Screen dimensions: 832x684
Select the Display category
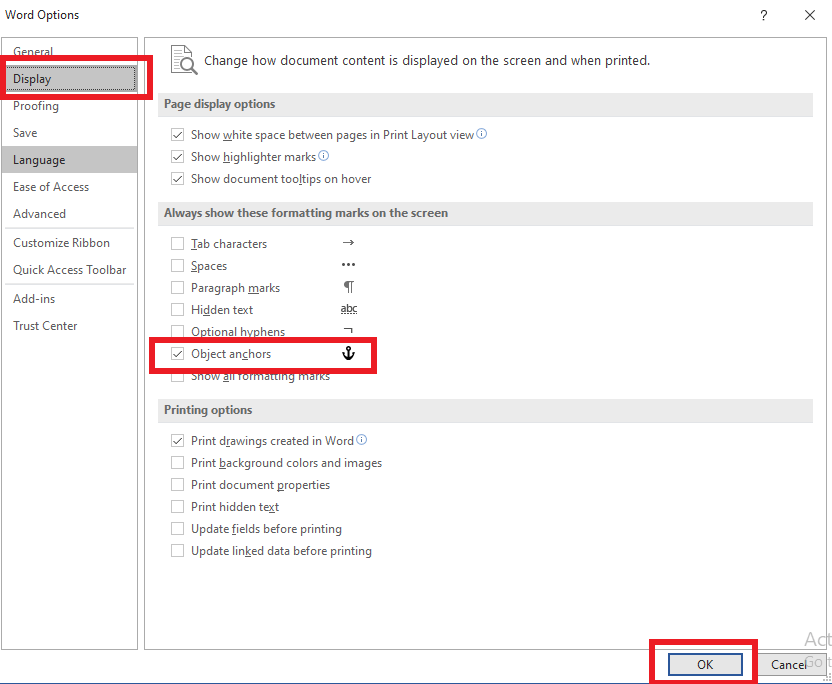[70, 79]
